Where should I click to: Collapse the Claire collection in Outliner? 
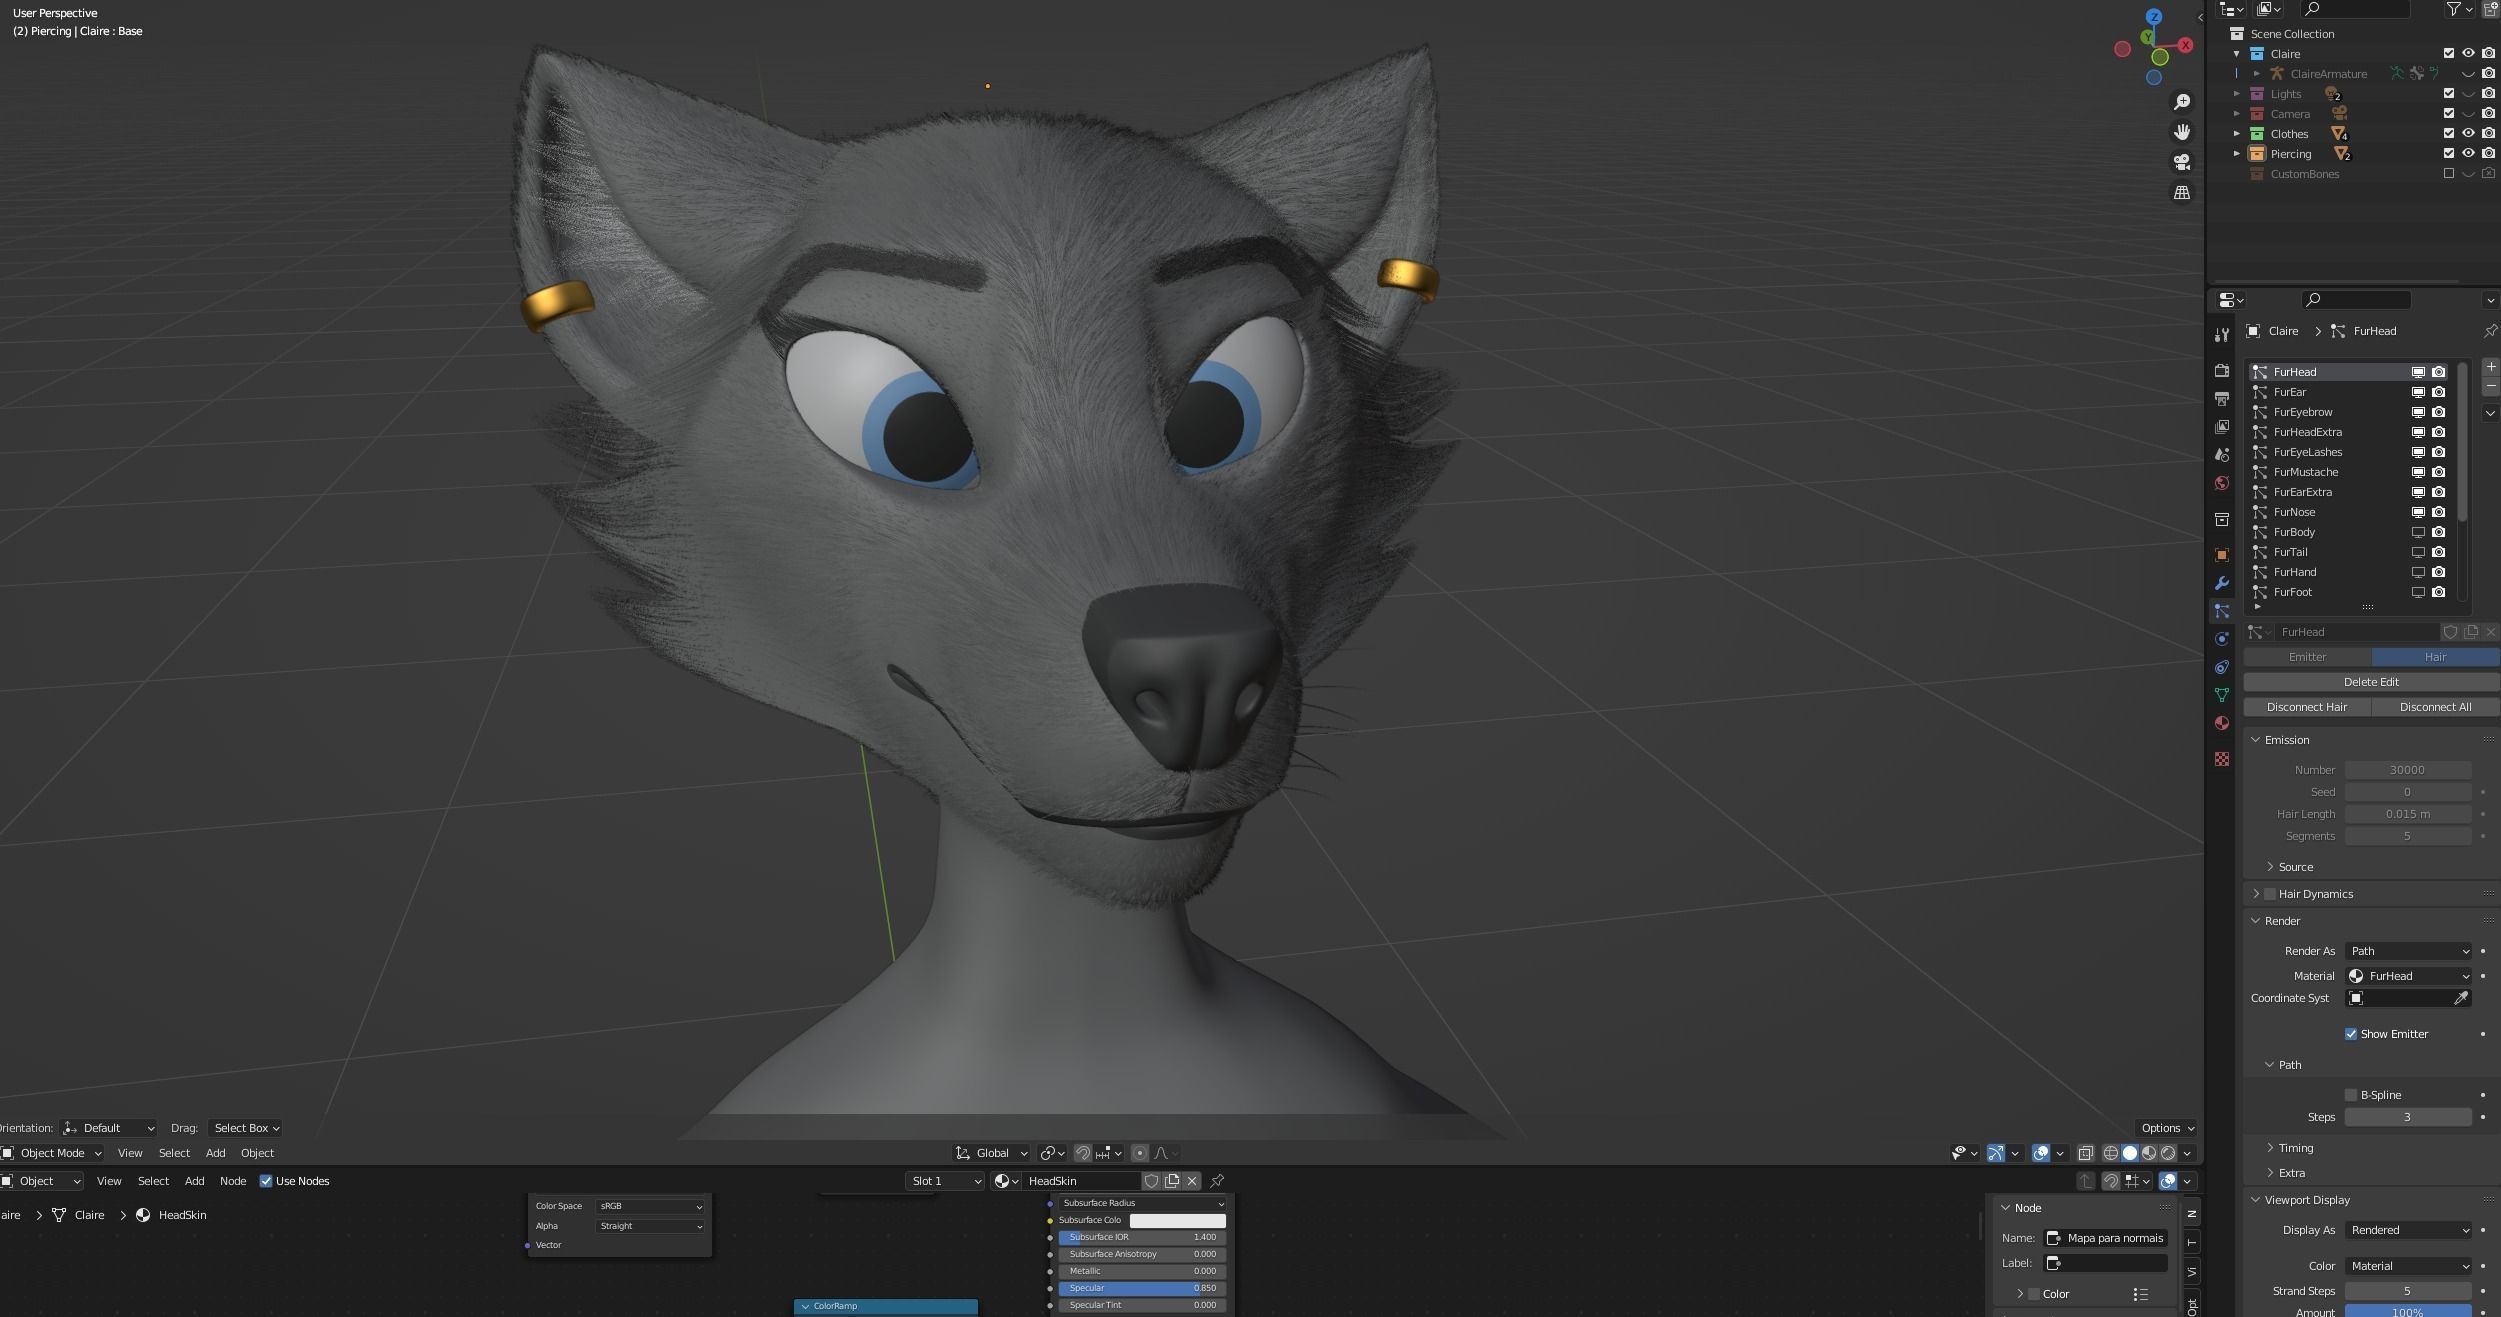(2237, 54)
